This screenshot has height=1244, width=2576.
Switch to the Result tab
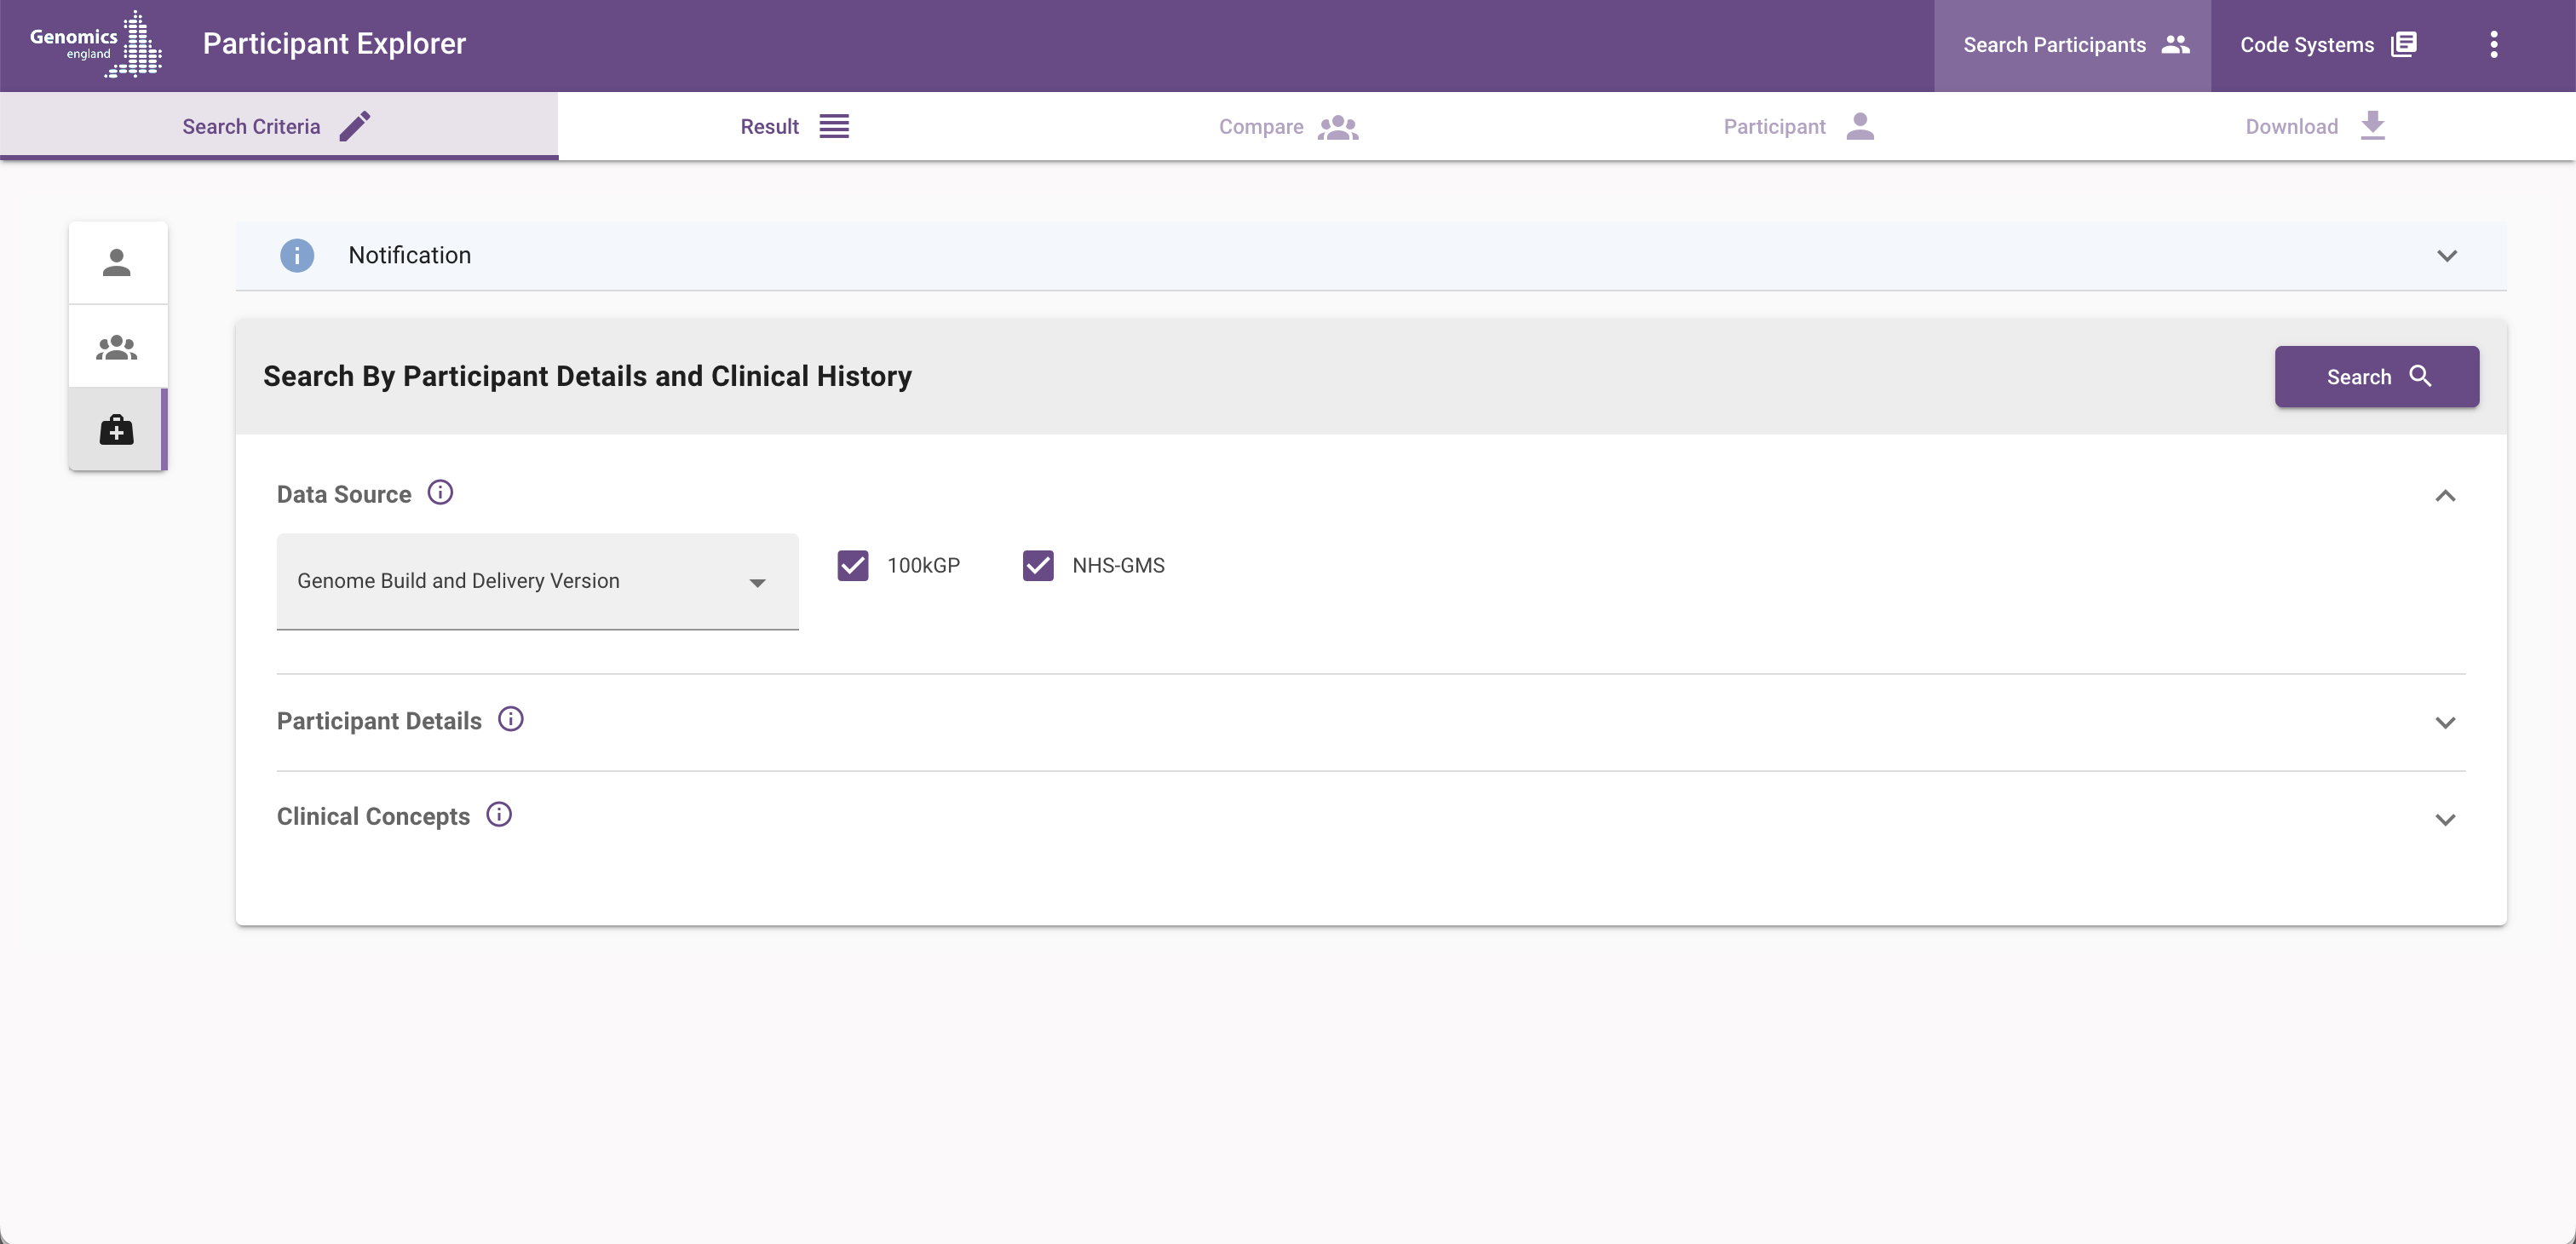794,127
